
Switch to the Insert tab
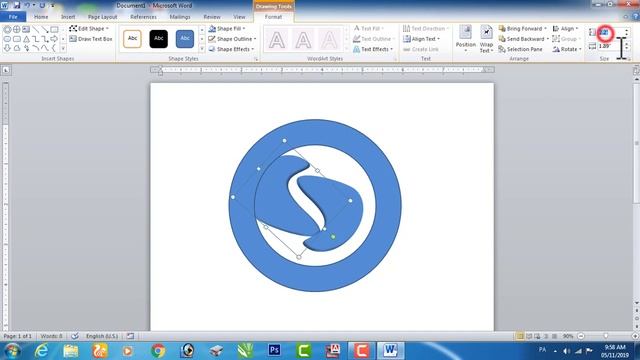click(68, 17)
